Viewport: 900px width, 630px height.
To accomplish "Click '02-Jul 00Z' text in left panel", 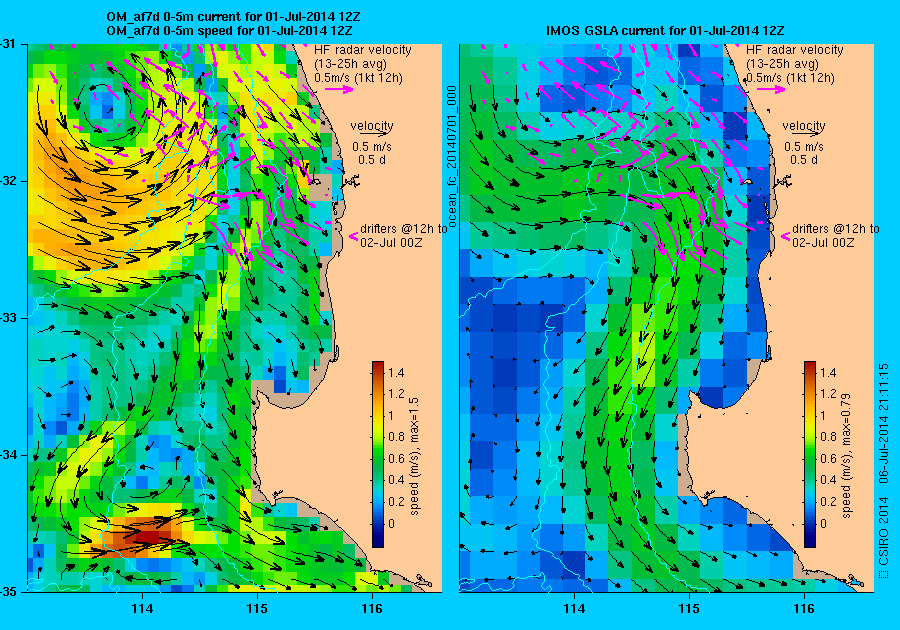I will [x=391, y=242].
